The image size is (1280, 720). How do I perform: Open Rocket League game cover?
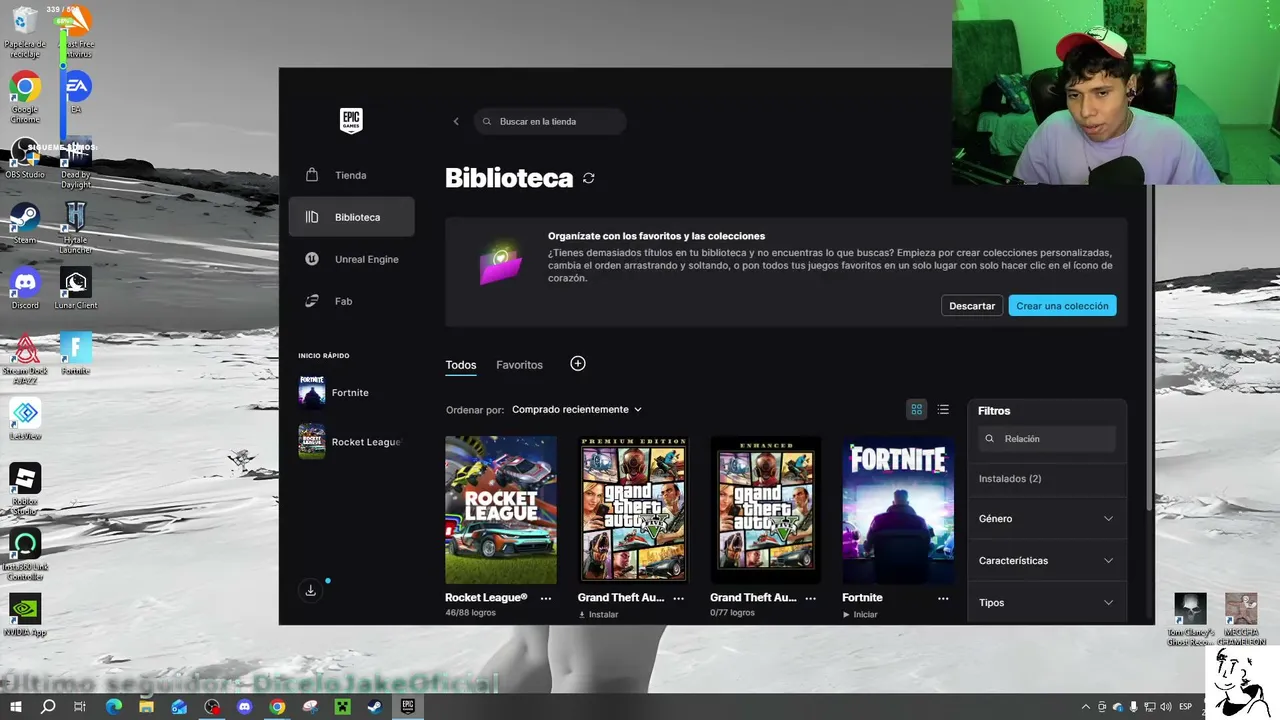click(501, 510)
